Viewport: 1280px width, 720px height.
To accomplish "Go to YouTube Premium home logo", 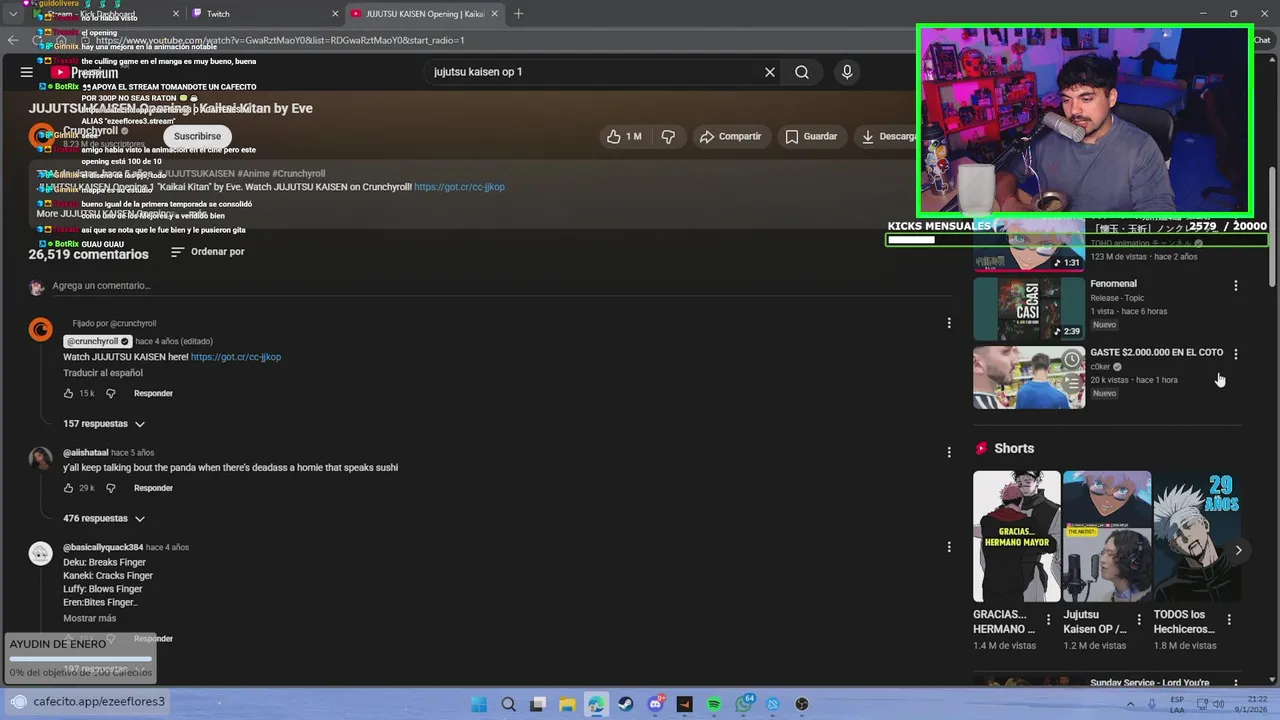I will (x=84, y=72).
